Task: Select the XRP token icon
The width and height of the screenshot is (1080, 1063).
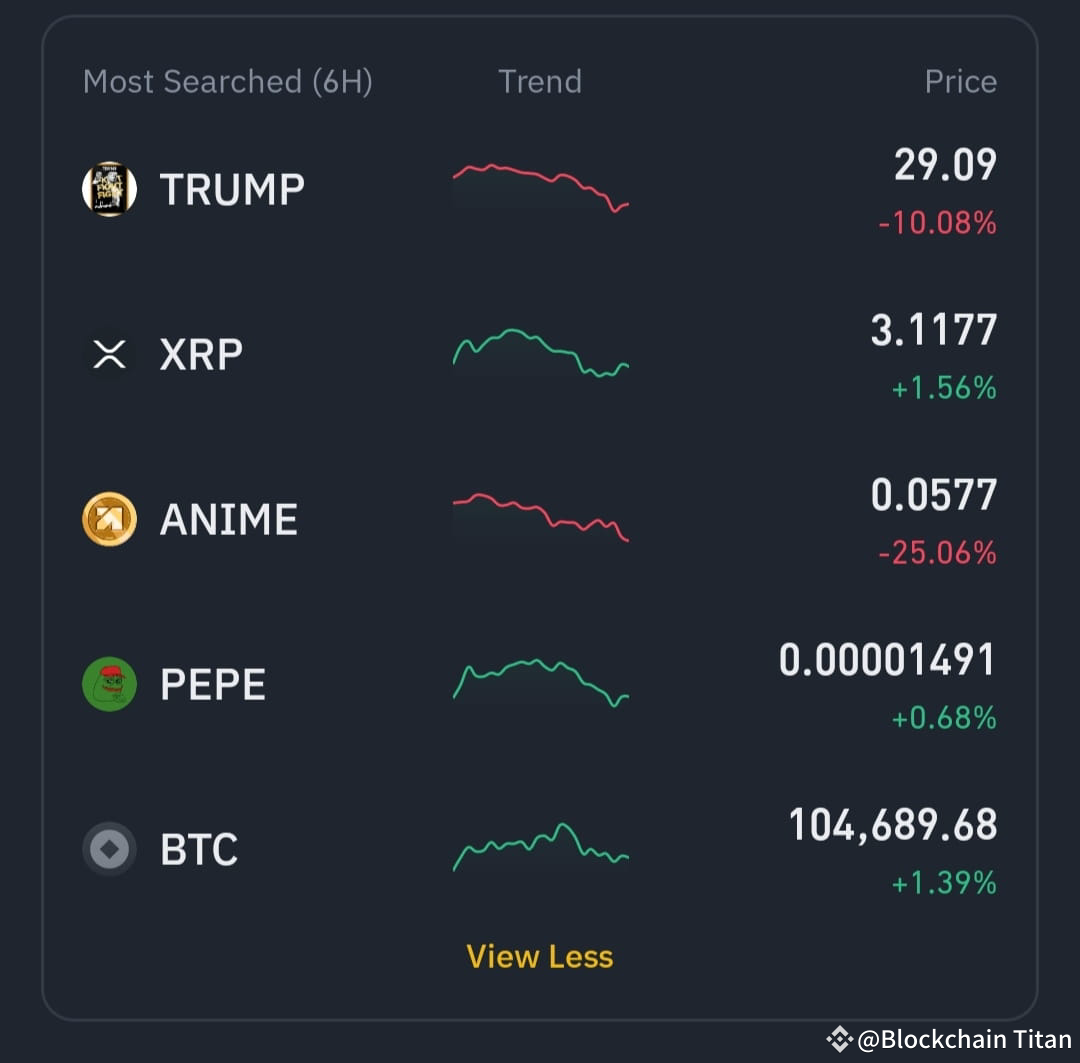Action: pyautogui.click(x=108, y=353)
